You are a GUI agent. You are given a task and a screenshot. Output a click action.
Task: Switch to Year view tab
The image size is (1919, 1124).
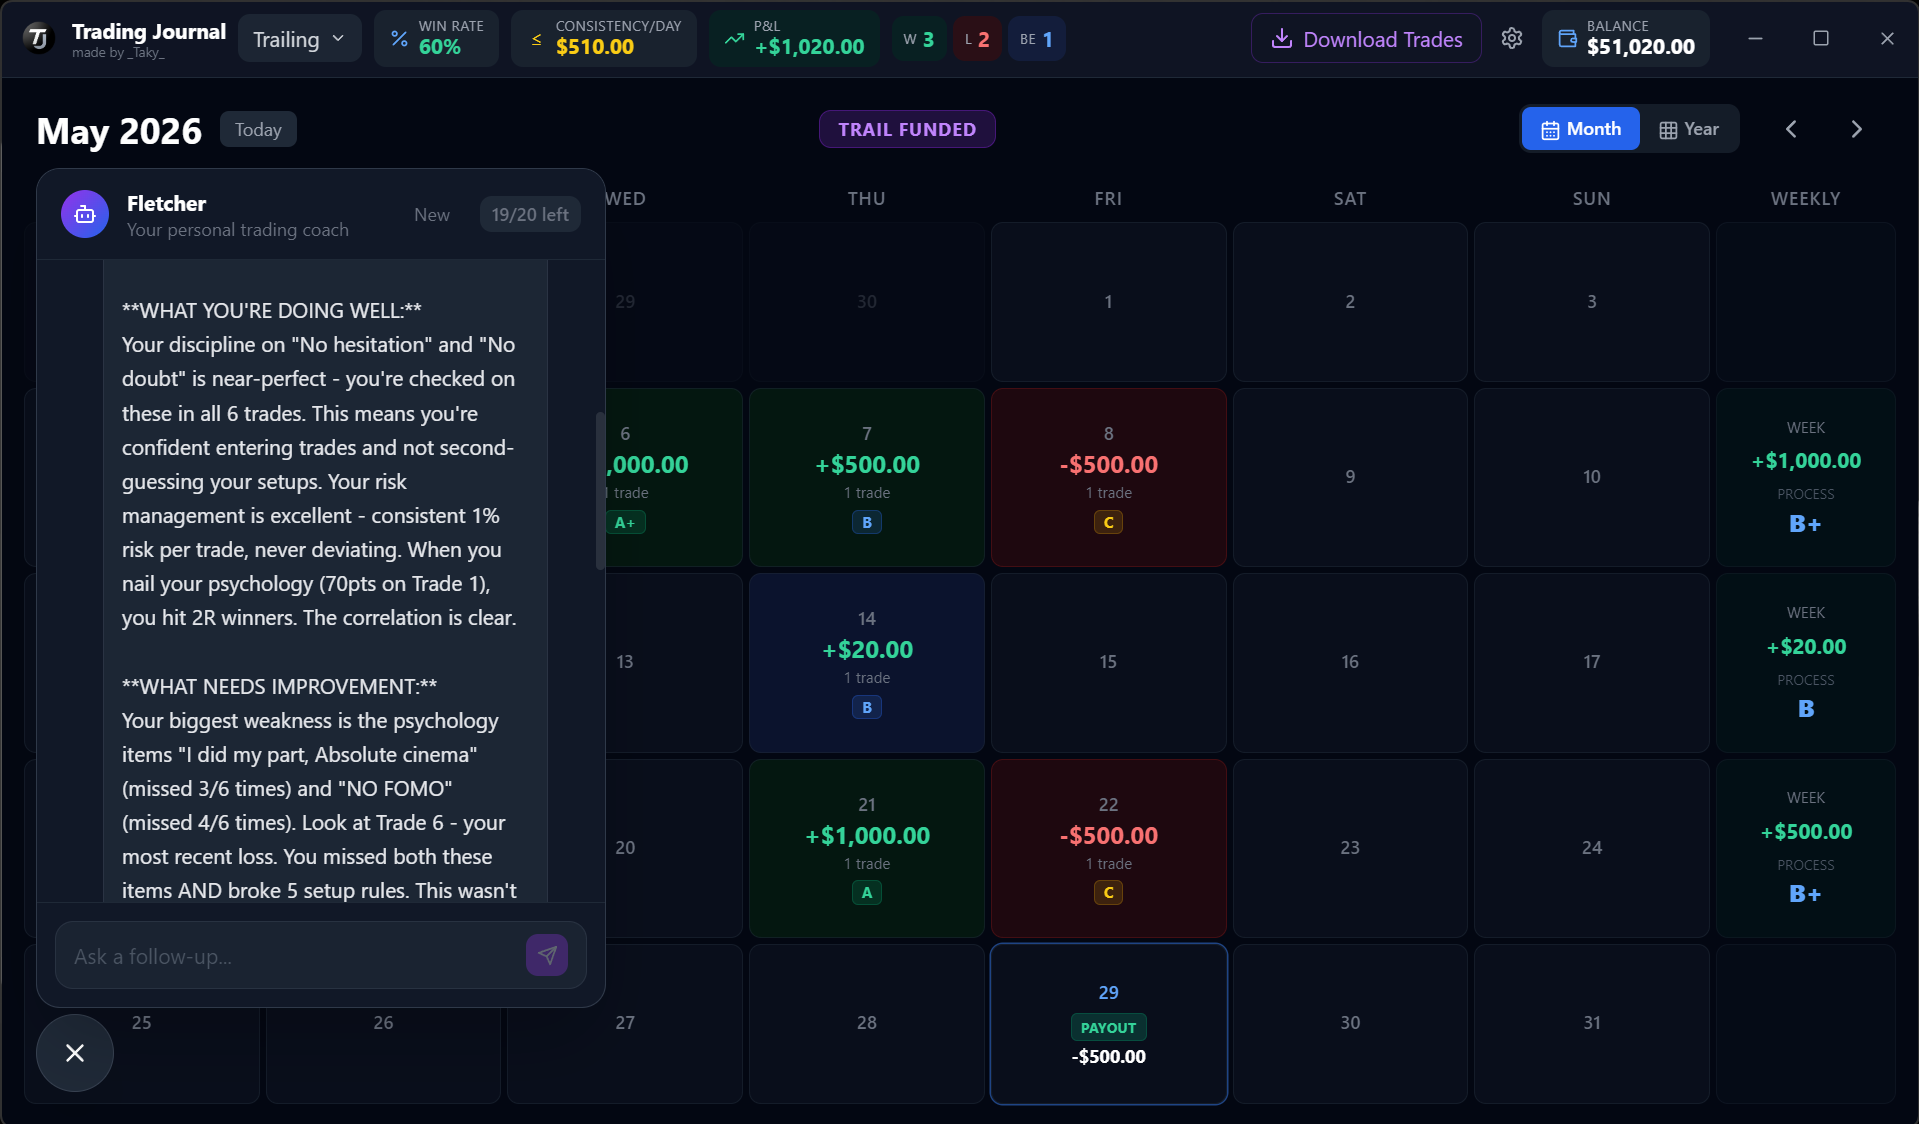1688,129
